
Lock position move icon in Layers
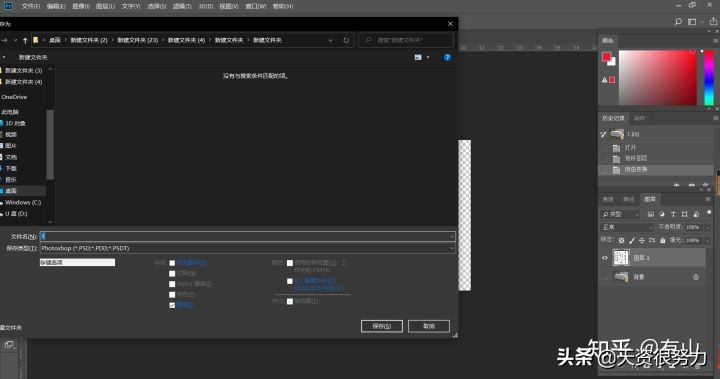click(641, 240)
